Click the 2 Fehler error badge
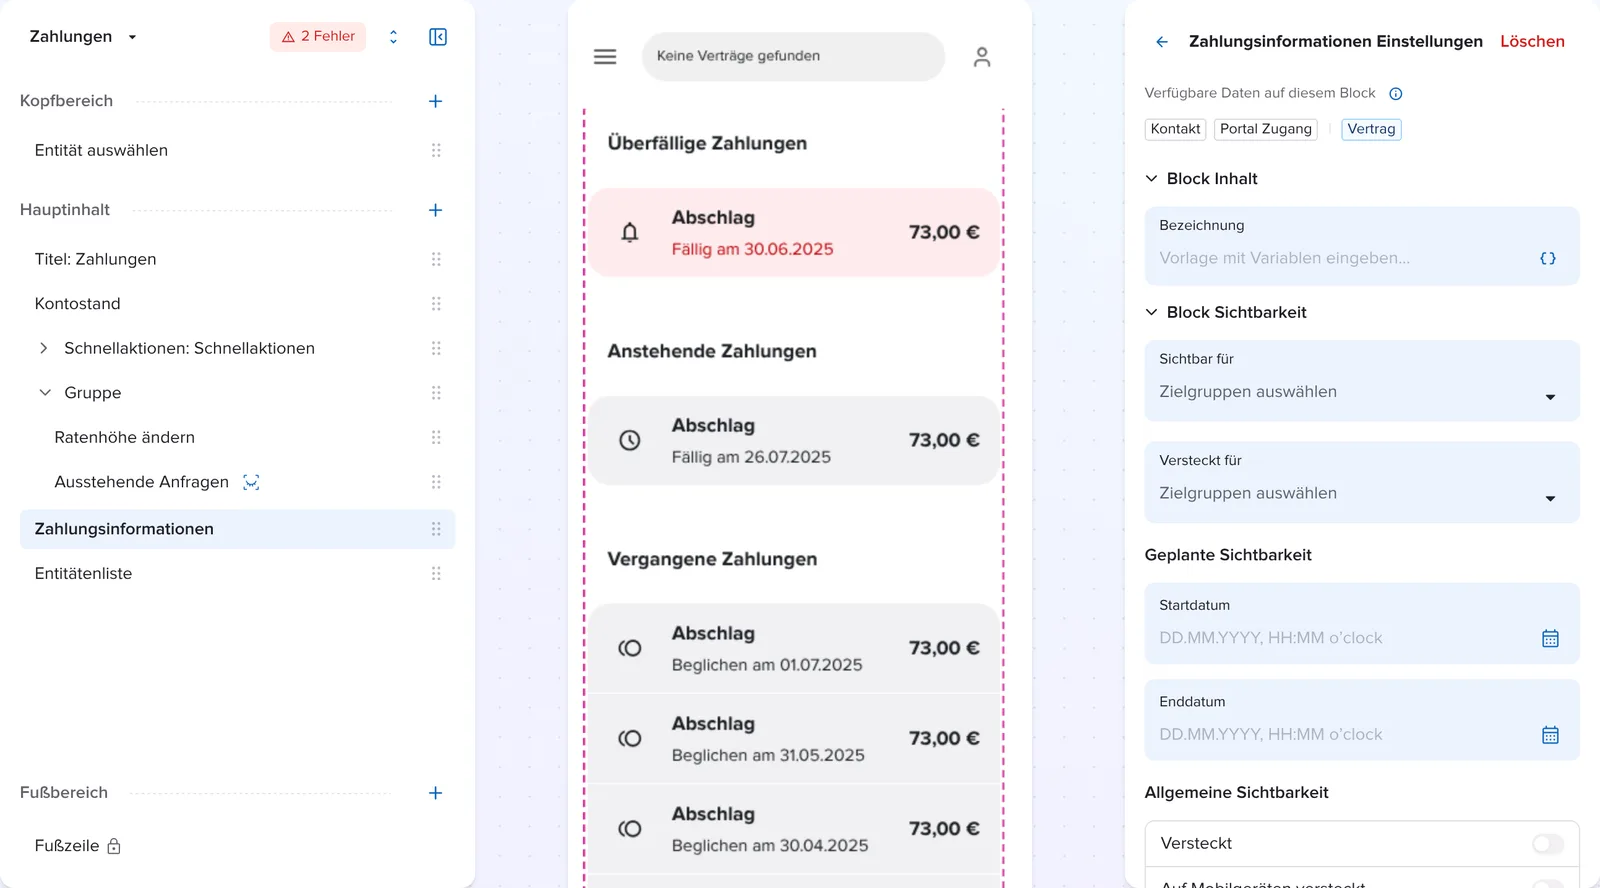 pyautogui.click(x=318, y=37)
